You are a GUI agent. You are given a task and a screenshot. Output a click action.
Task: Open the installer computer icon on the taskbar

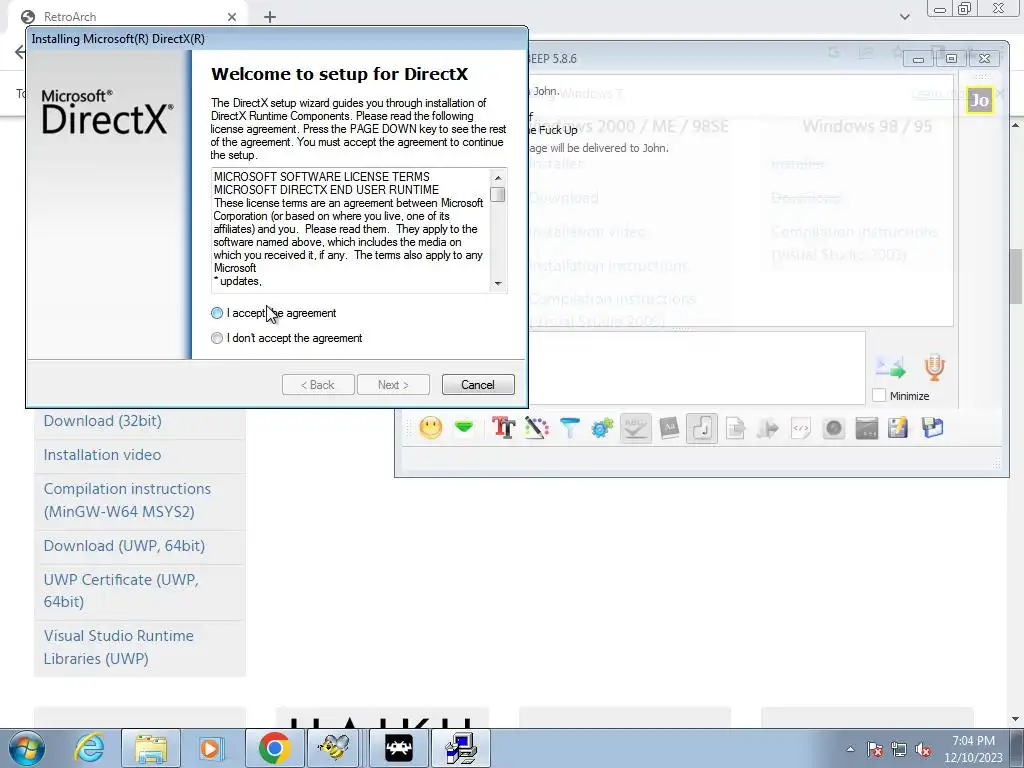(x=461, y=748)
